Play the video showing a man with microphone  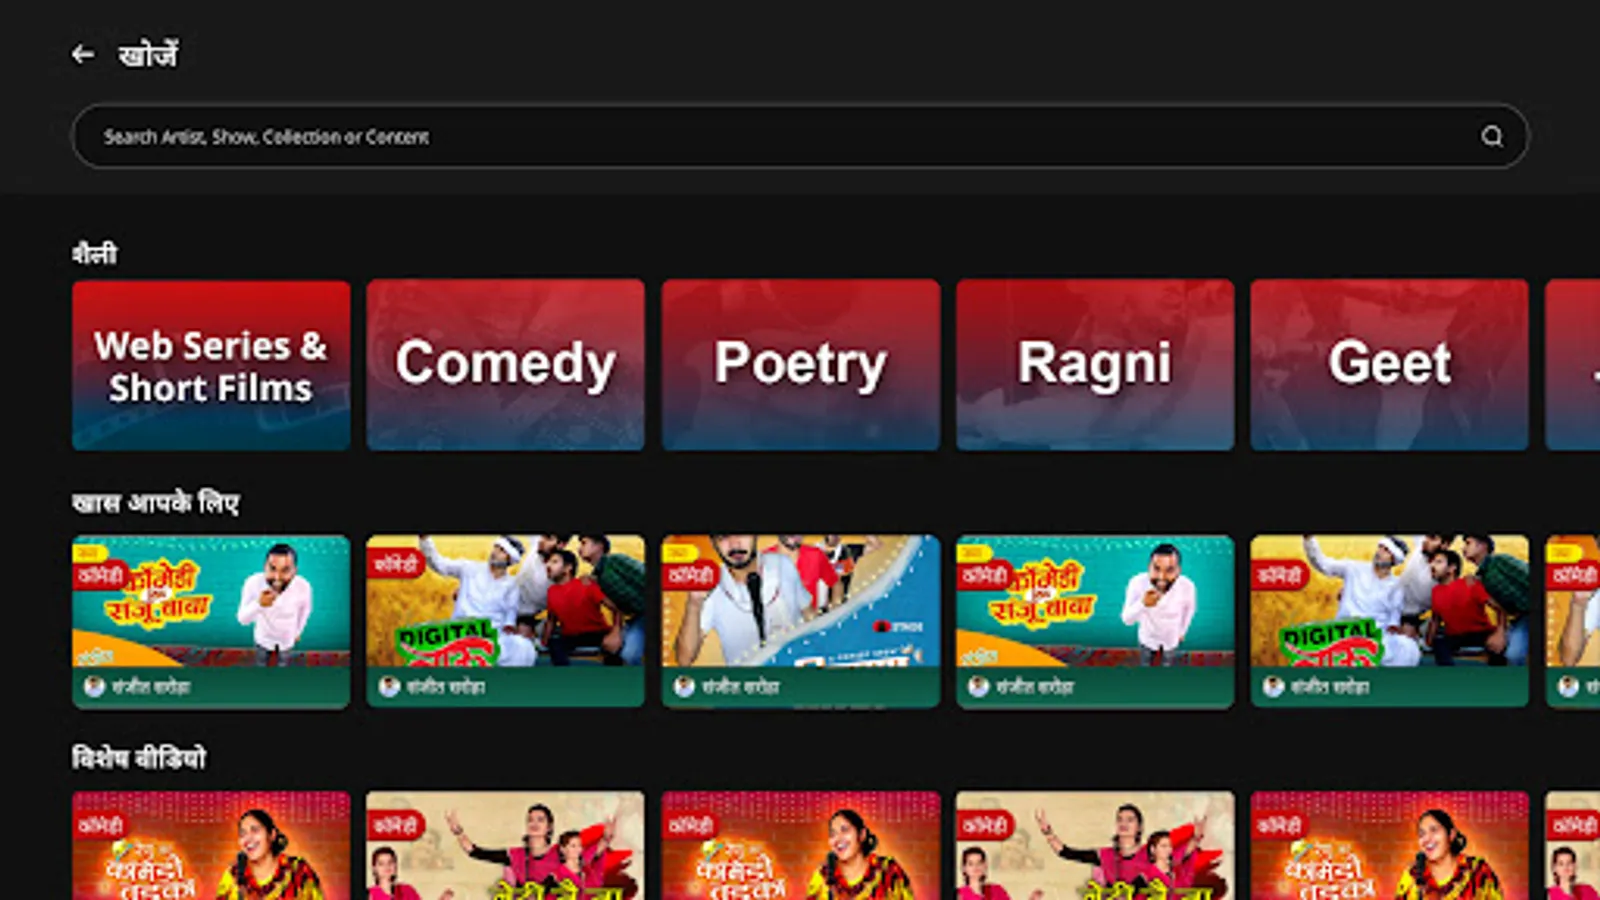[x=800, y=621]
